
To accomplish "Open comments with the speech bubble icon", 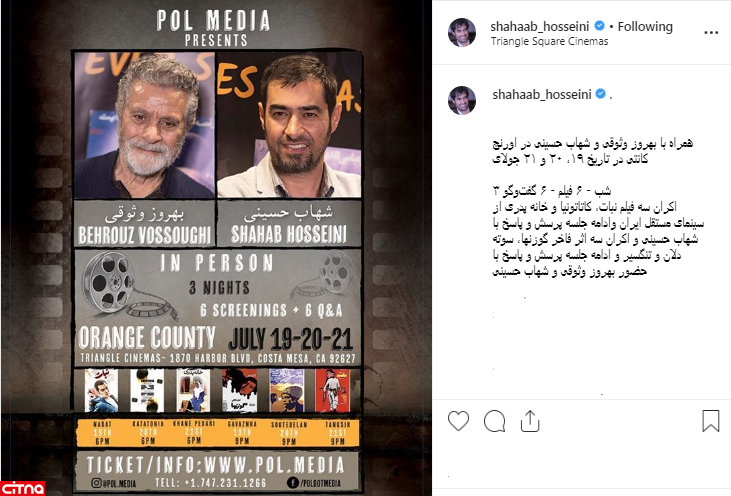I will 495,421.
